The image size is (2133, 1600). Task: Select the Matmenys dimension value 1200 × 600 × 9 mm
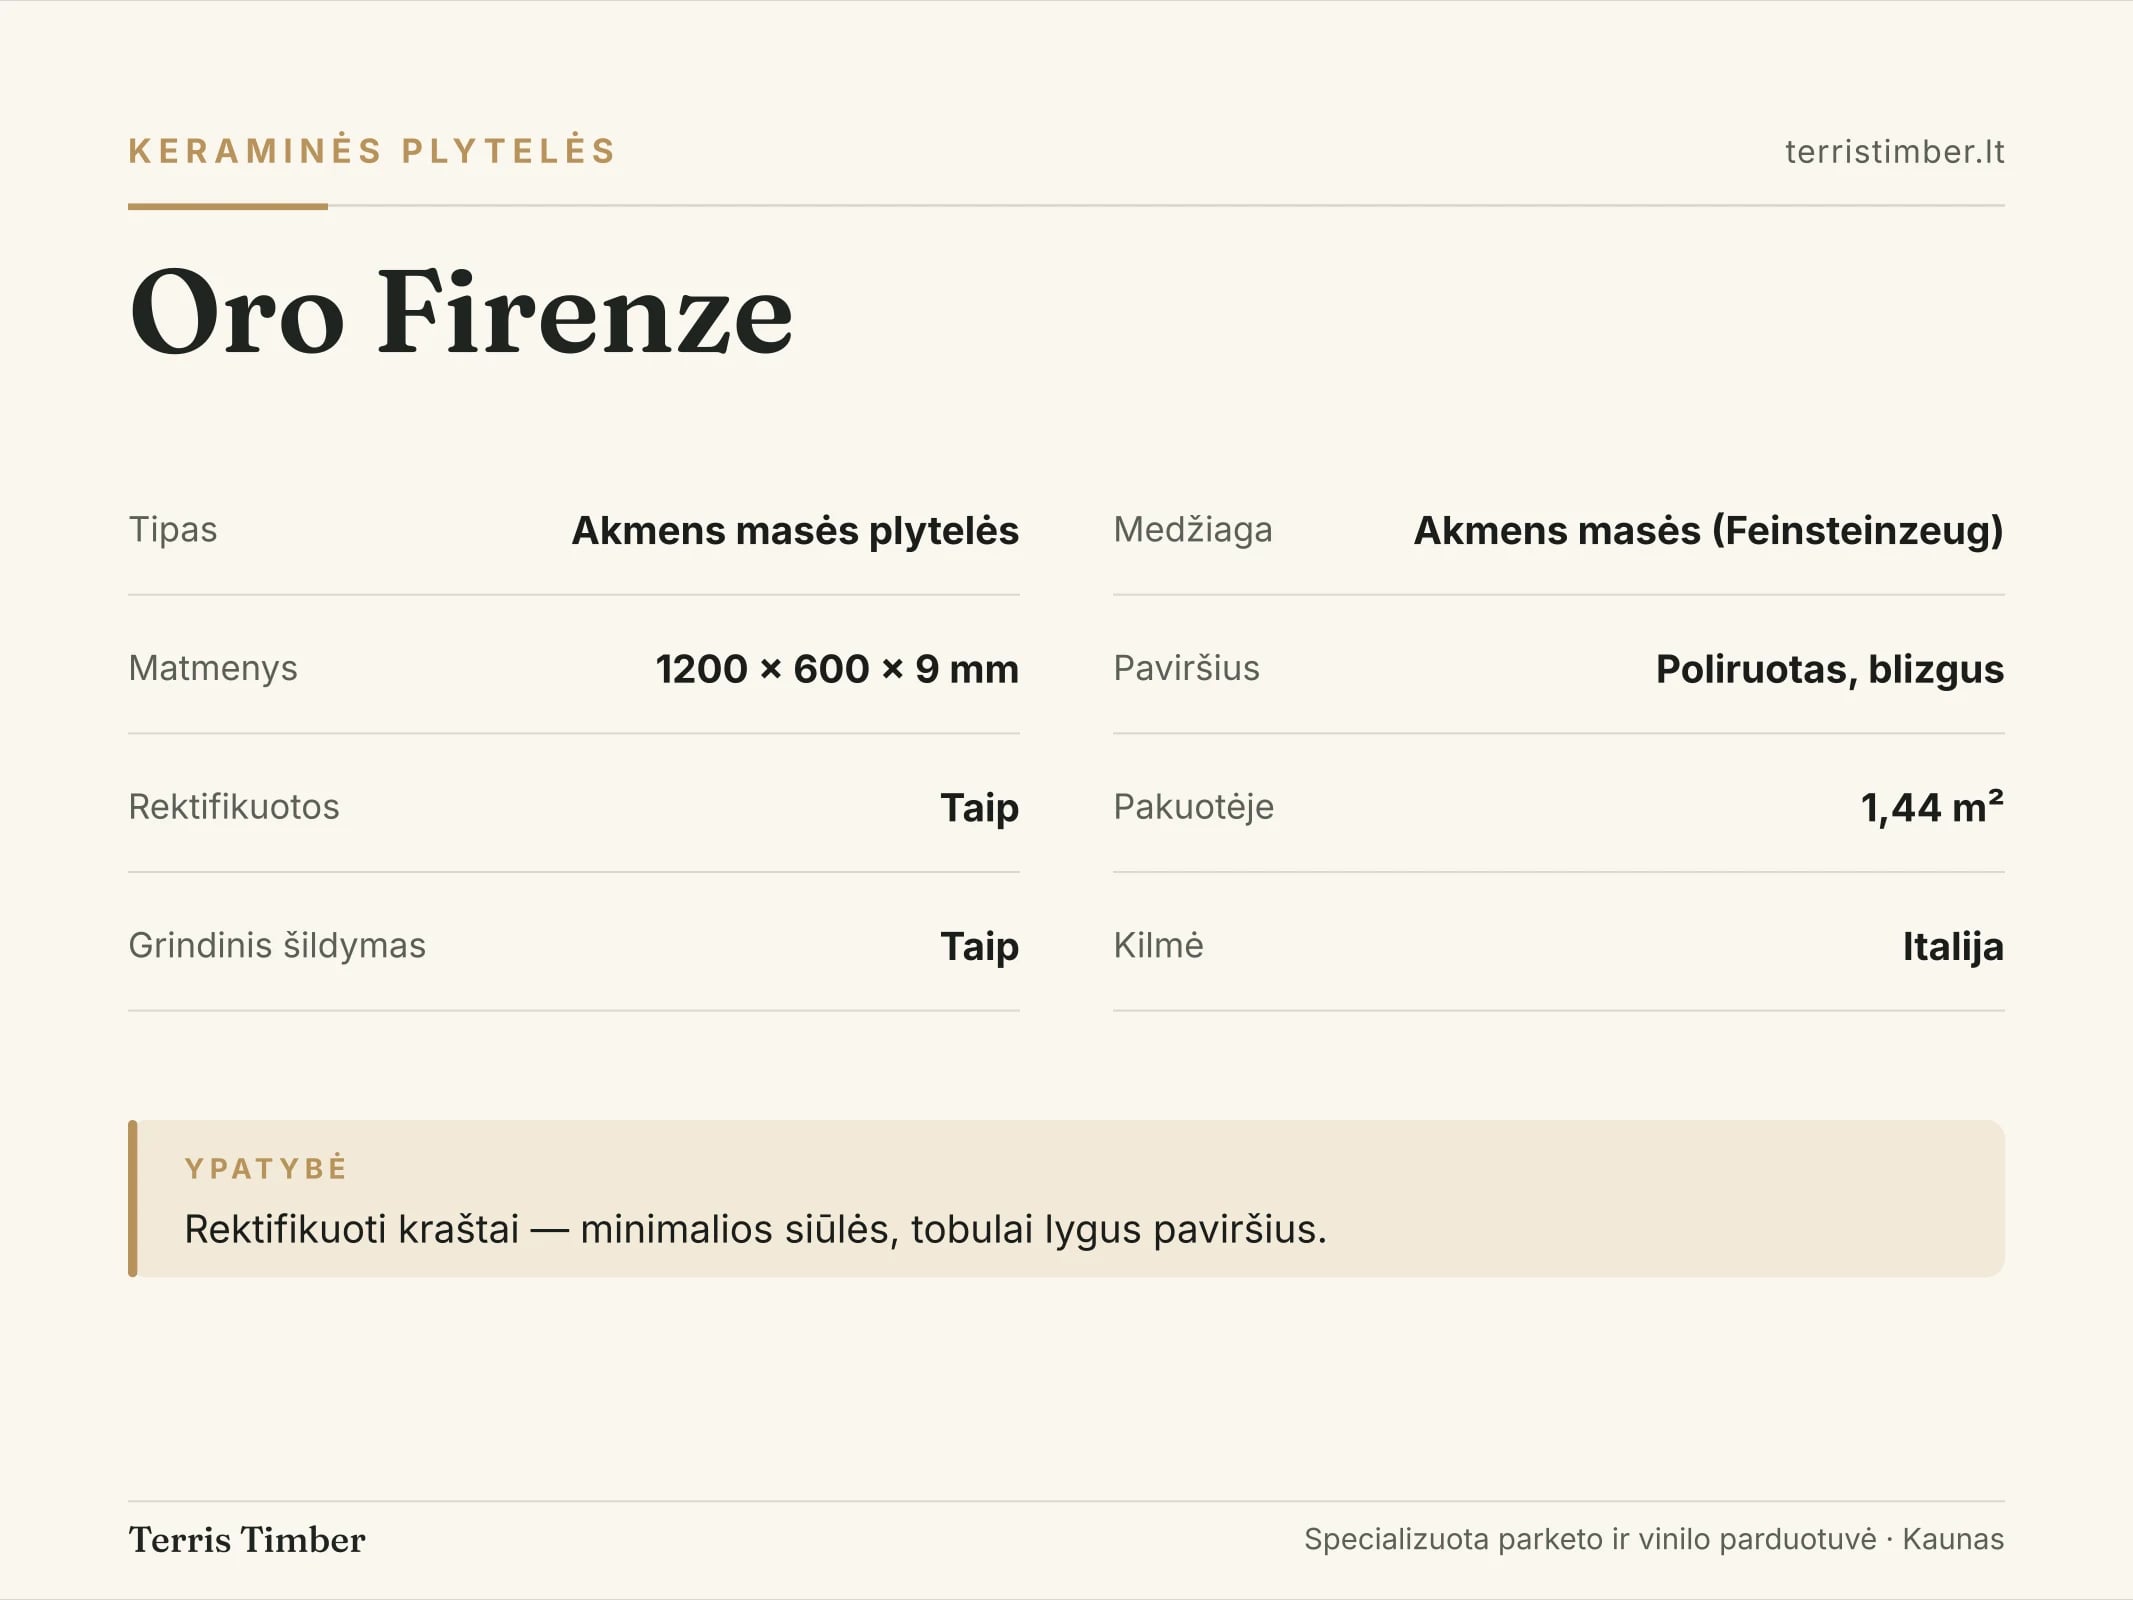pos(837,669)
